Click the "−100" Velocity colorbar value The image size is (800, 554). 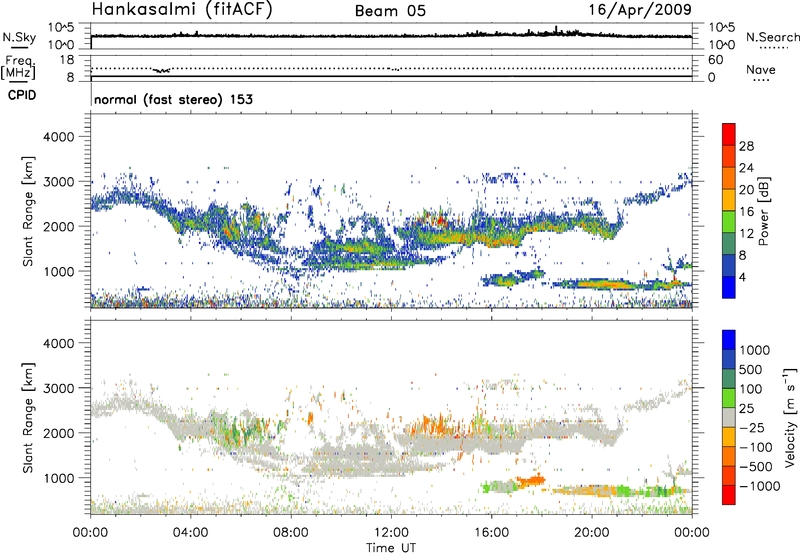pyautogui.click(x=755, y=447)
